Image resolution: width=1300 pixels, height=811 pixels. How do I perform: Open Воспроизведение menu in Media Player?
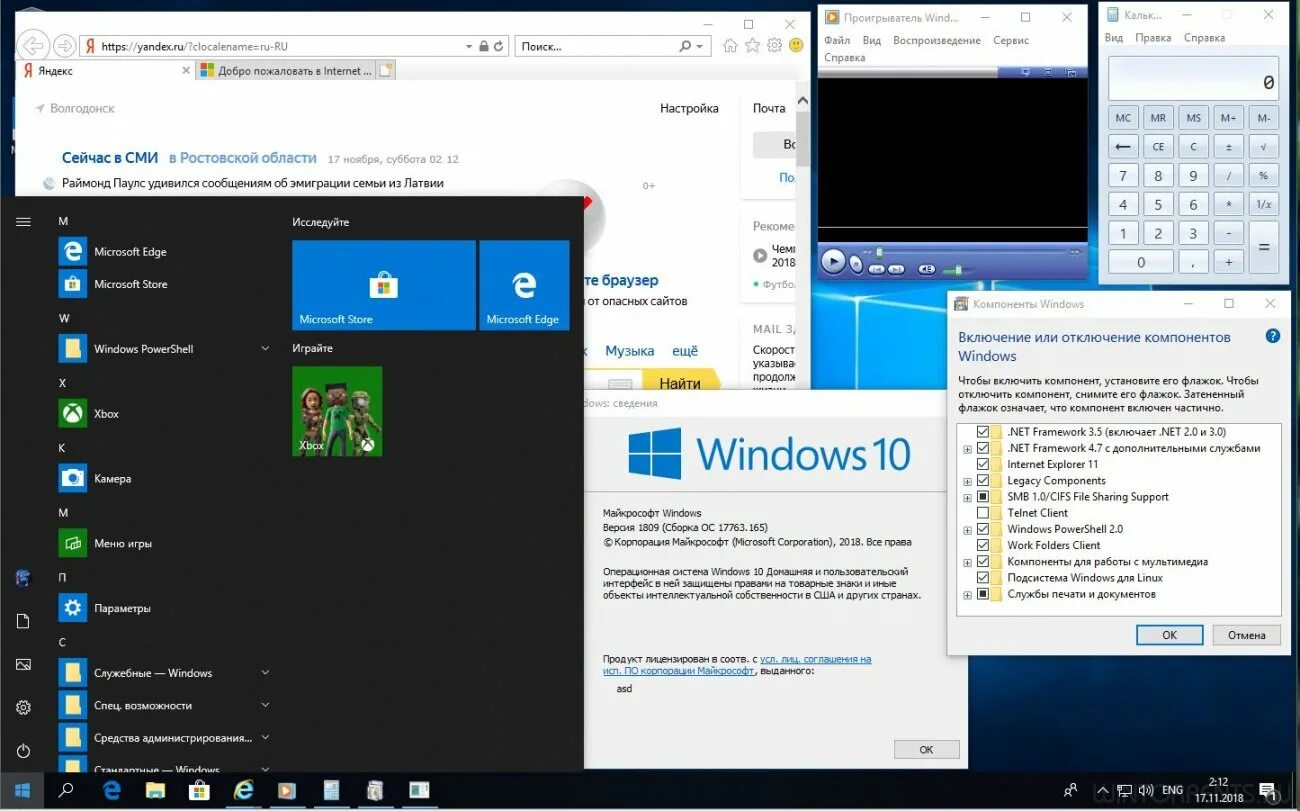[936, 41]
